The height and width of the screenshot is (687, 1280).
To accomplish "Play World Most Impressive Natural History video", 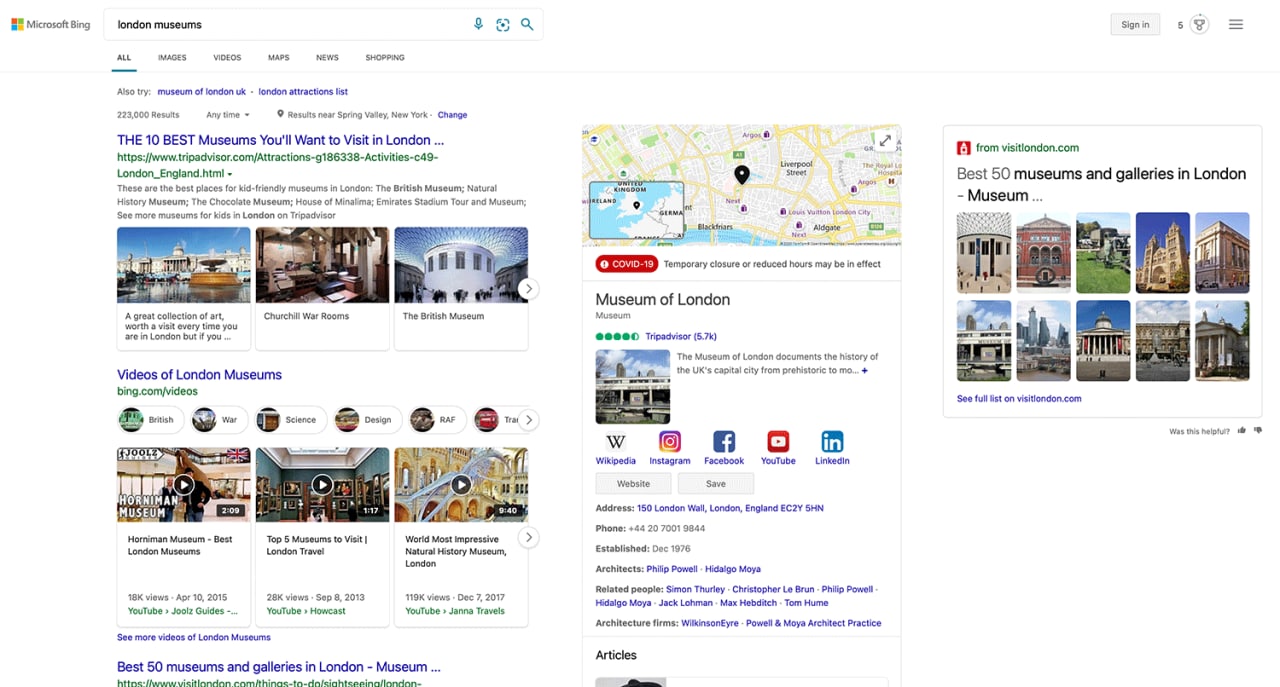I will (x=461, y=485).
